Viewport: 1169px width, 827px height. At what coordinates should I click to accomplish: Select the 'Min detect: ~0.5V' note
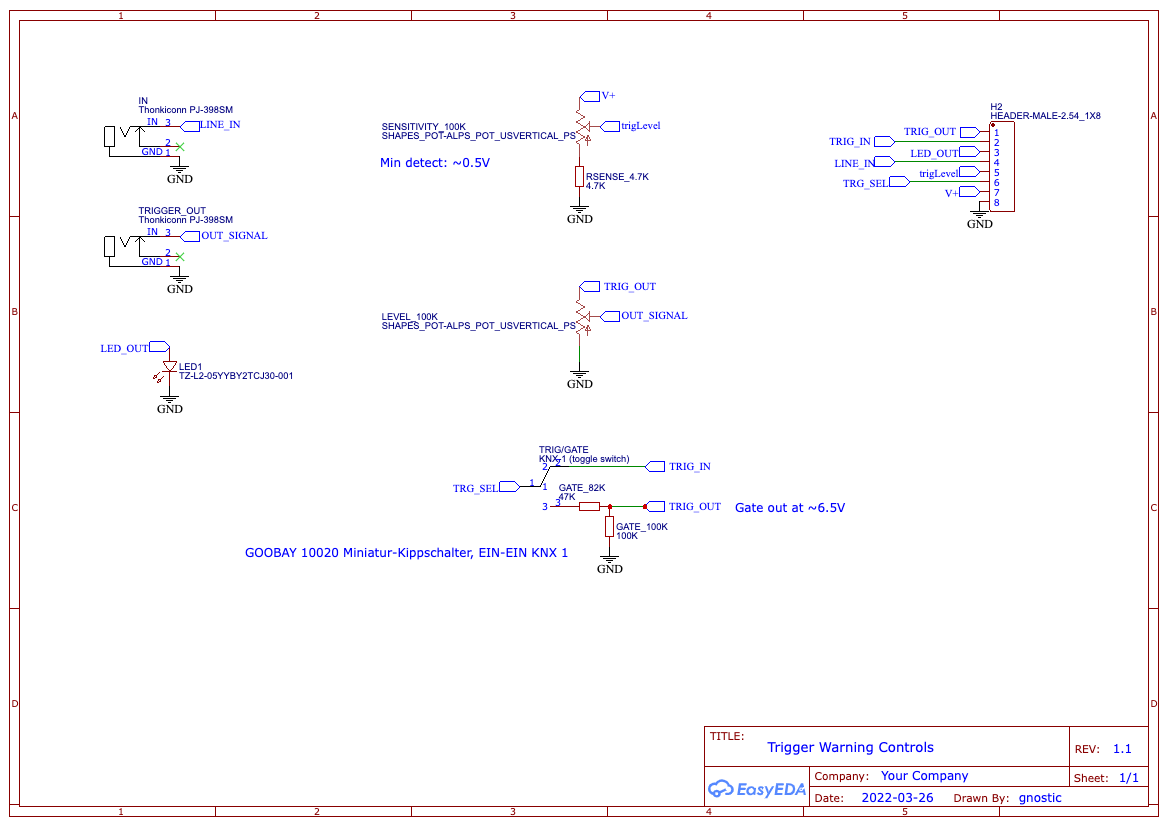click(x=435, y=163)
